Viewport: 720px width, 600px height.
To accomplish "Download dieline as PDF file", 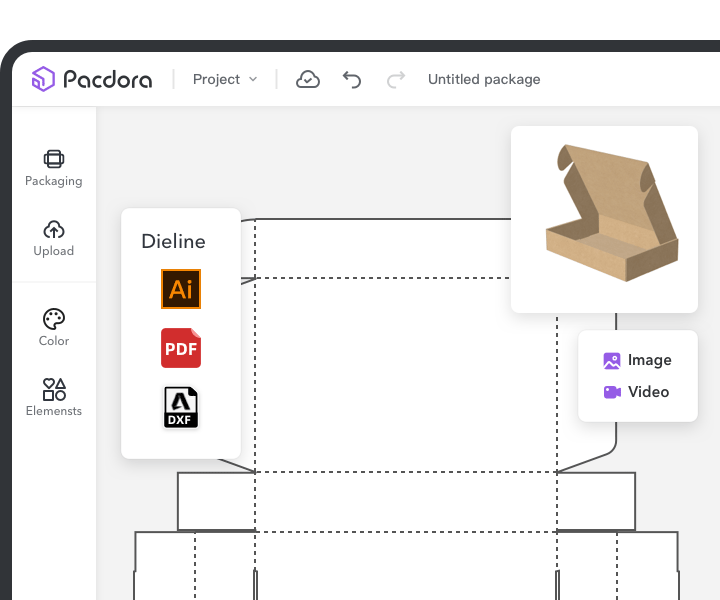I will pos(181,348).
